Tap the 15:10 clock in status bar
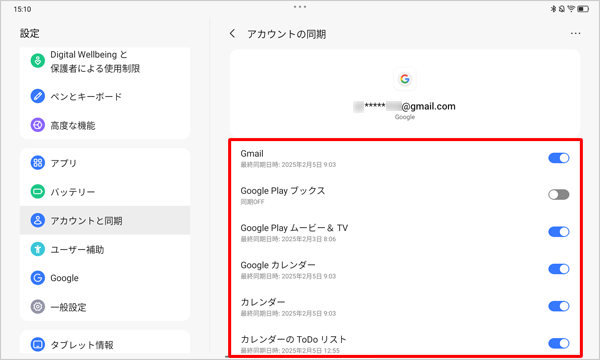The image size is (600, 360). pos(22,9)
